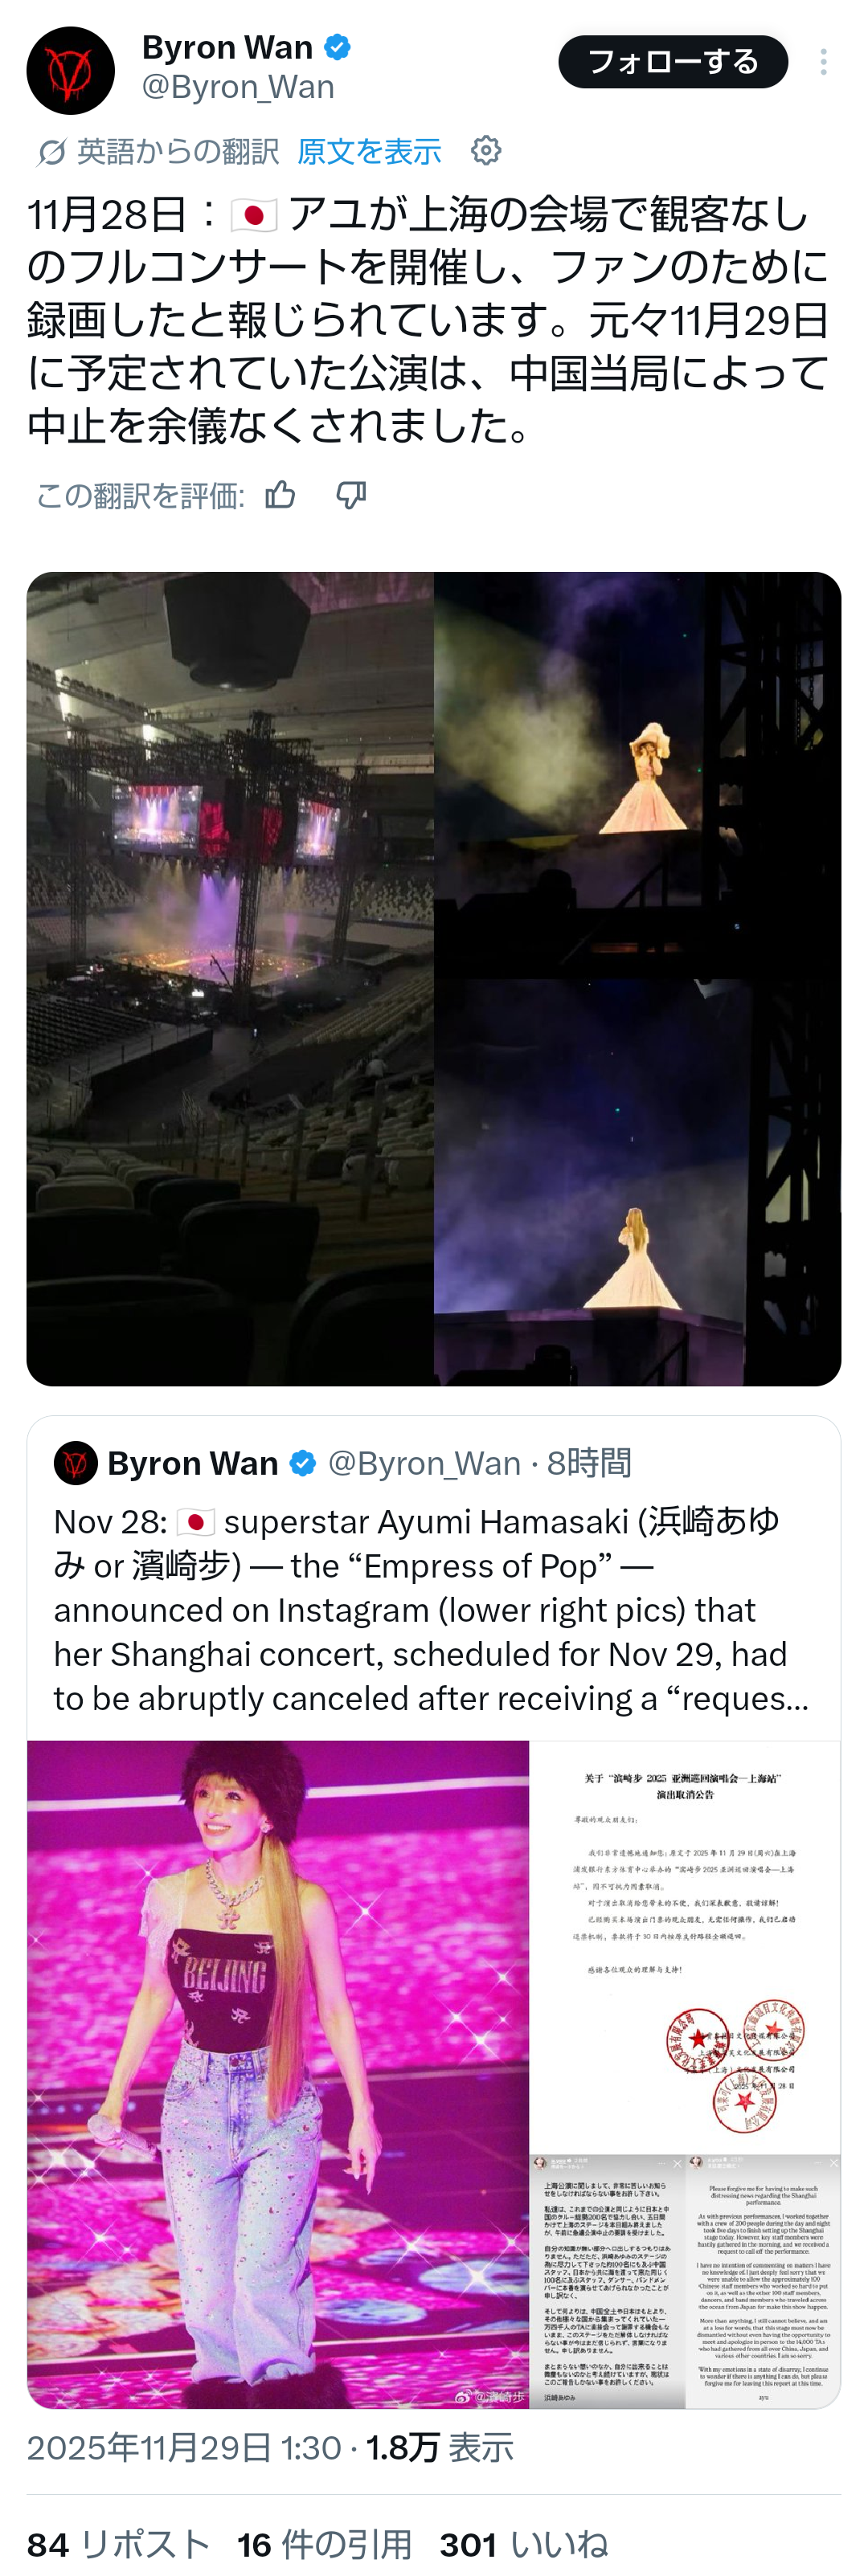Open the upper-right singer in gown photo
The width and height of the screenshot is (868, 2576).
click(x=638, y=775)
